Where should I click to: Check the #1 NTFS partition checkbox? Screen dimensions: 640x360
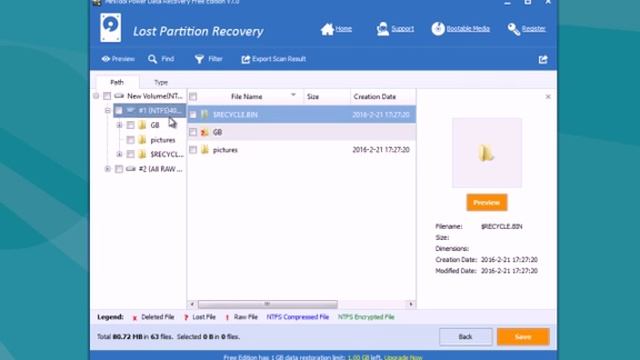coord(118,111)
